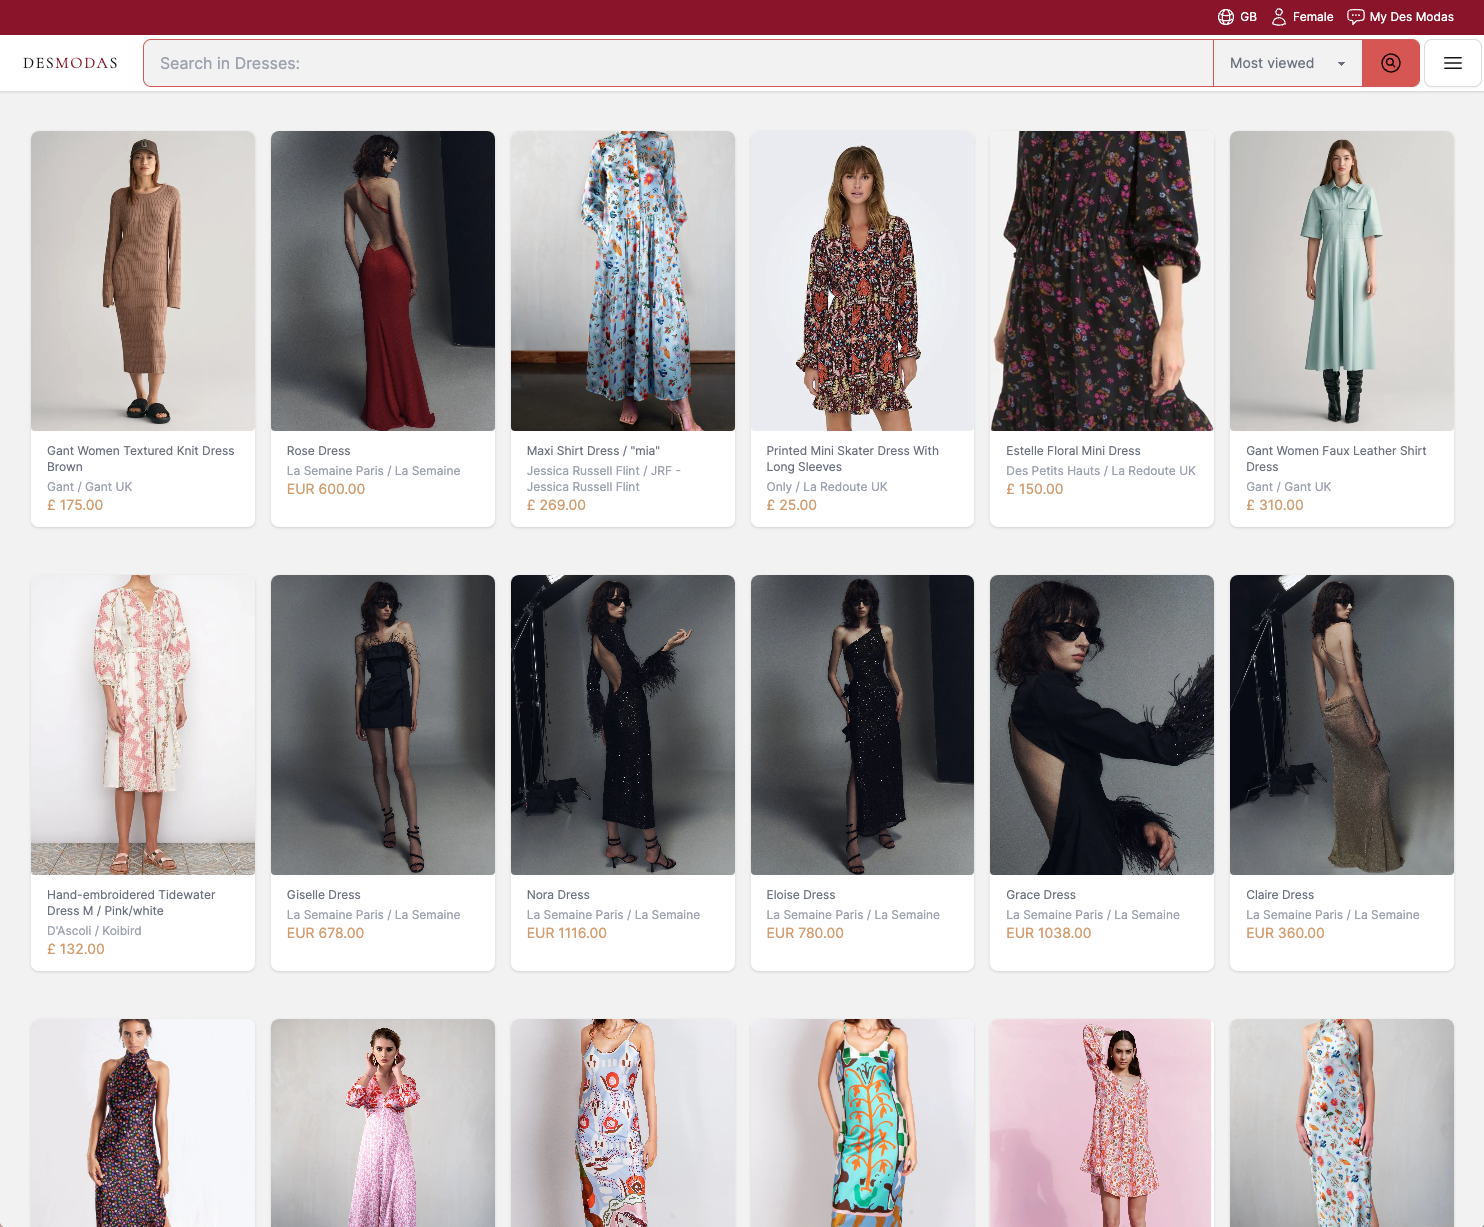Click Gant Women Textured Knit Dress title
Screen dimensions: 1484x1227
141,459
